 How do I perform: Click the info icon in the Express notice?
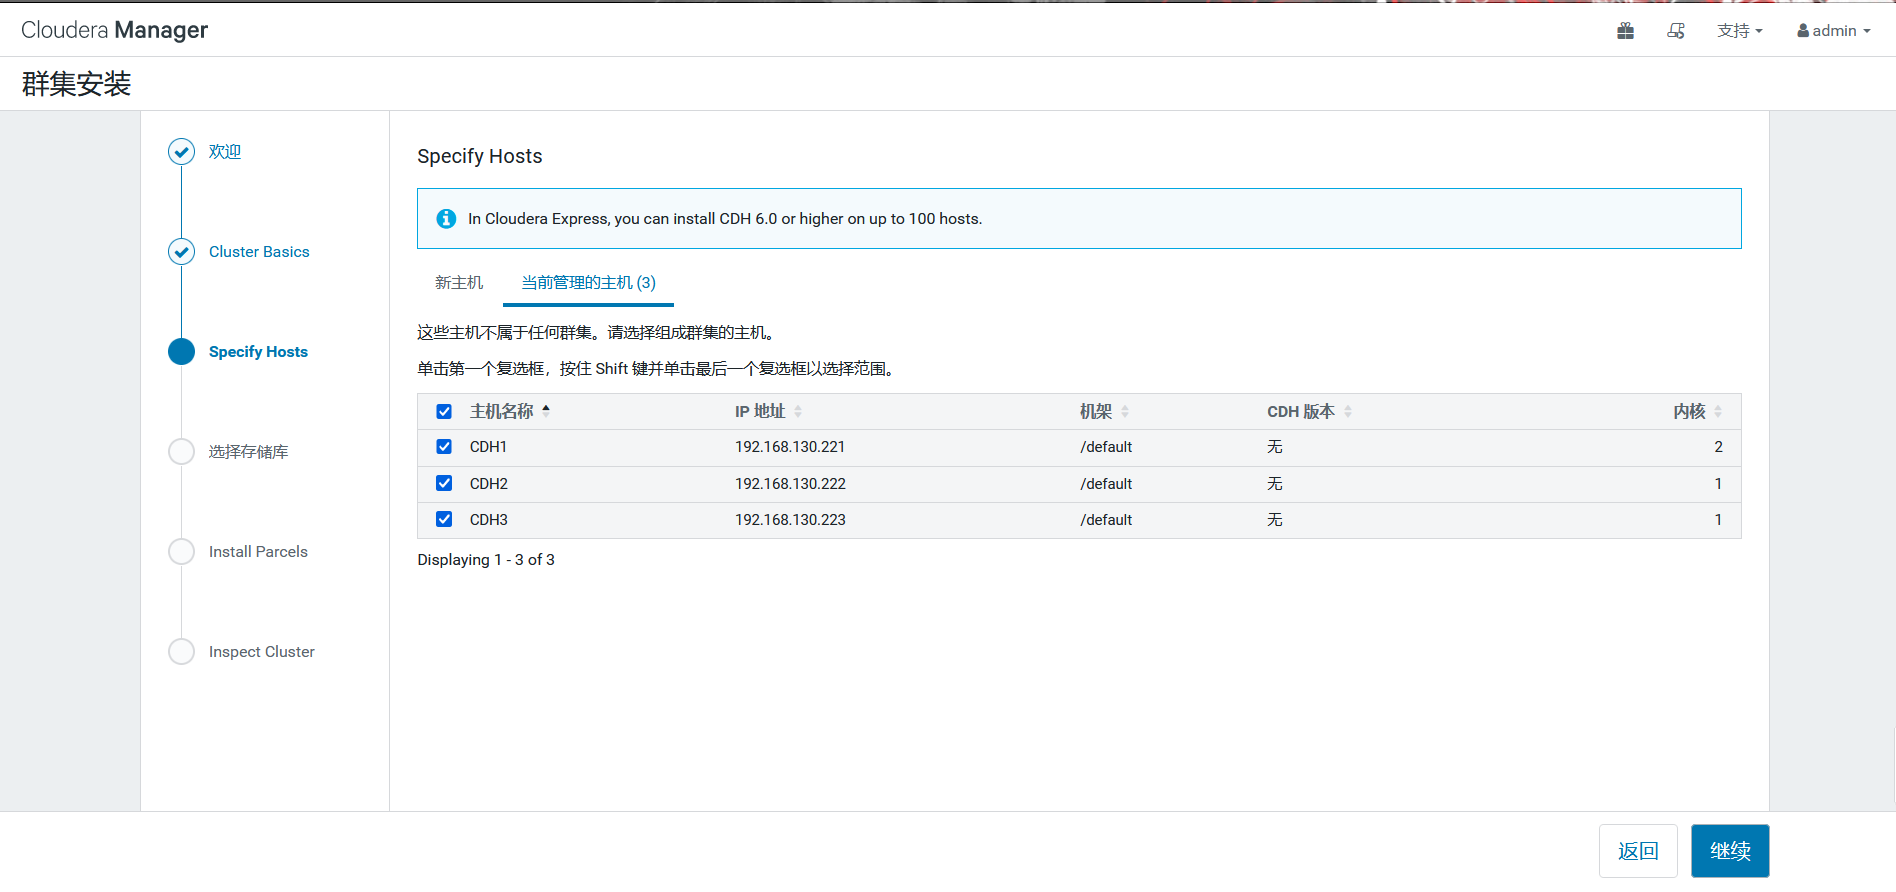click(x=446, y=219)
